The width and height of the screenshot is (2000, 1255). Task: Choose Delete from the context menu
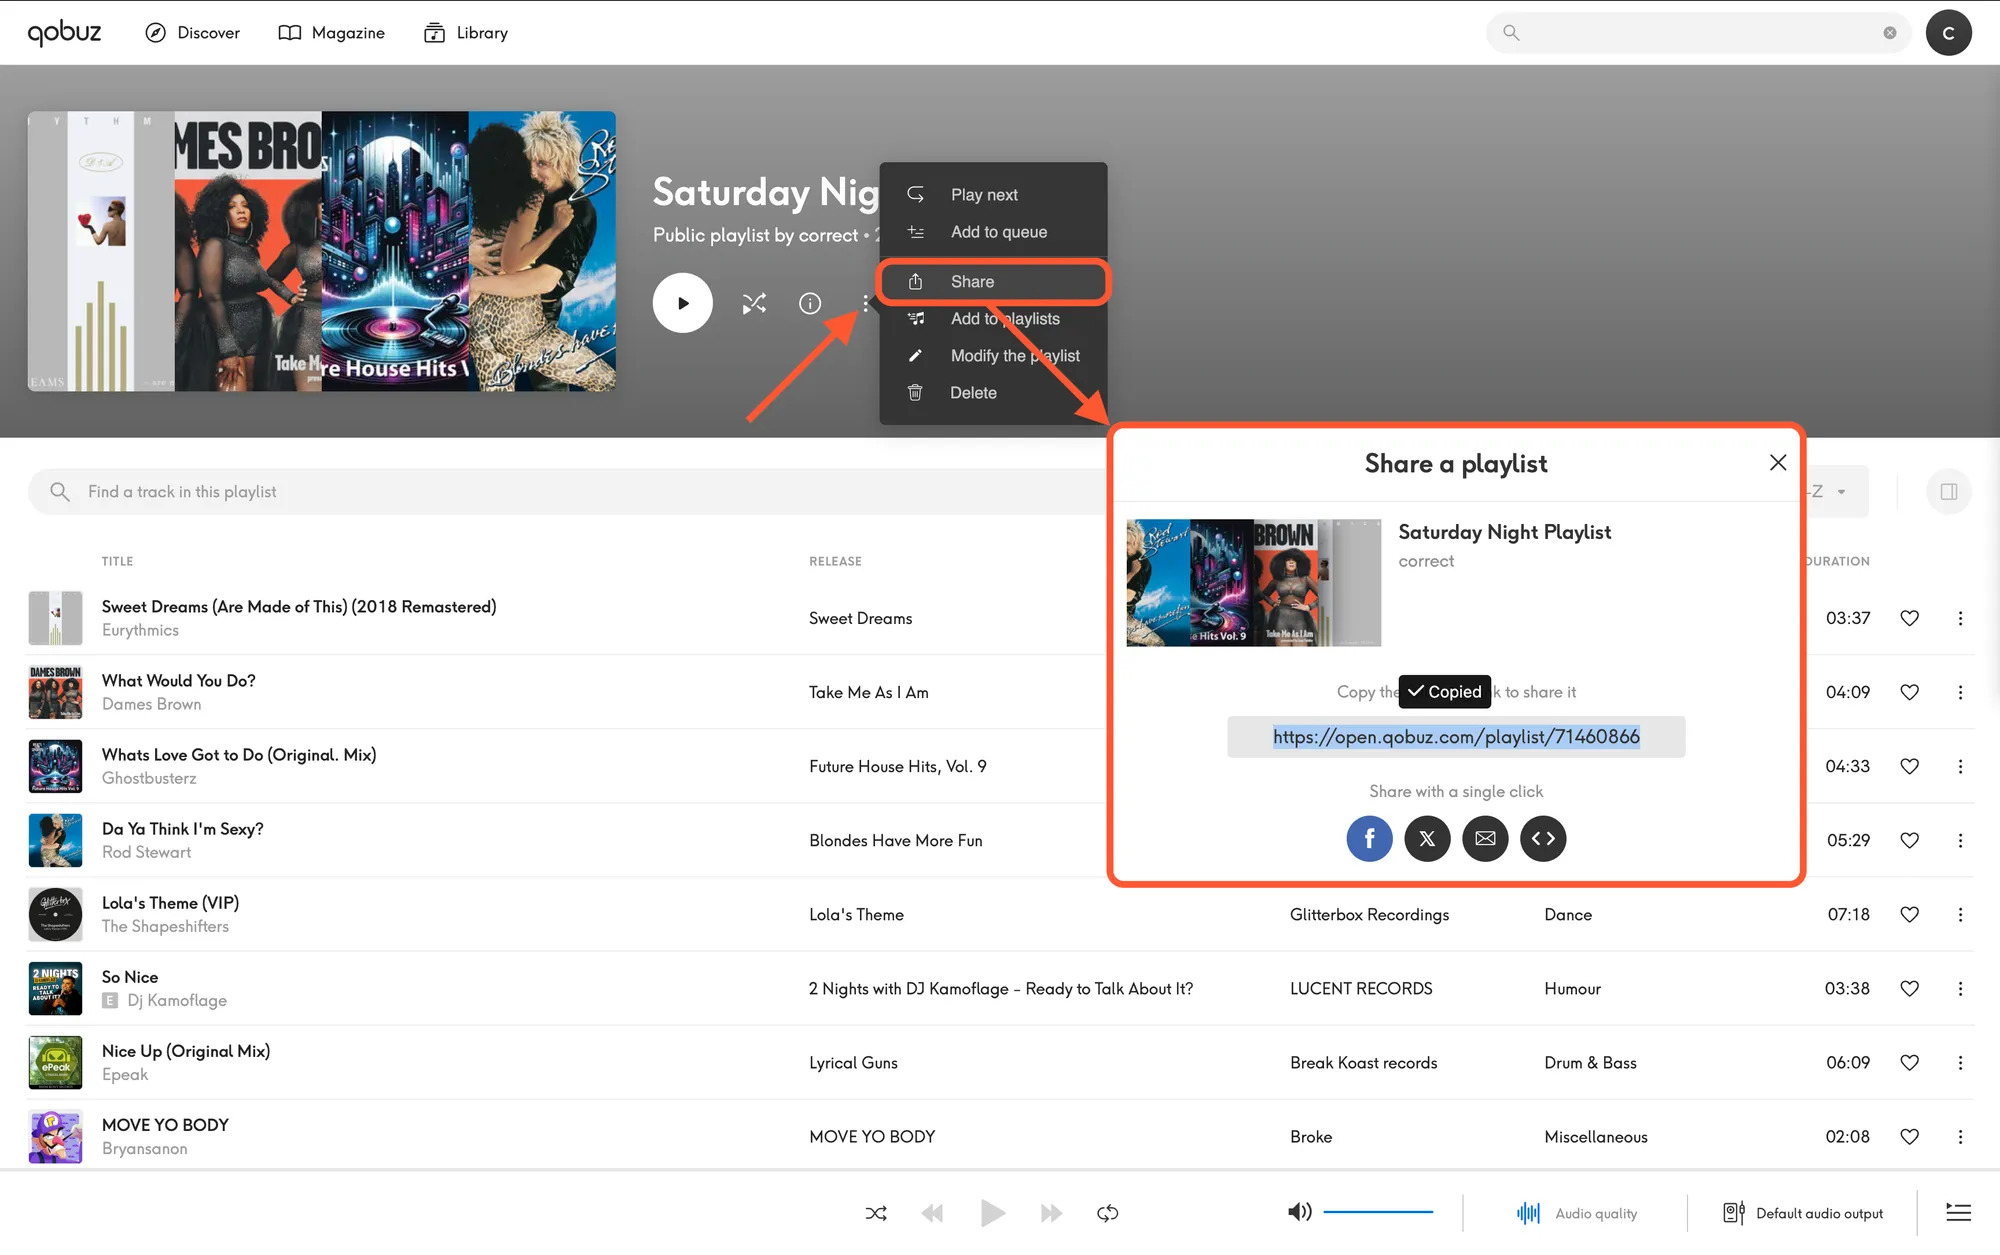coord(993,393)
